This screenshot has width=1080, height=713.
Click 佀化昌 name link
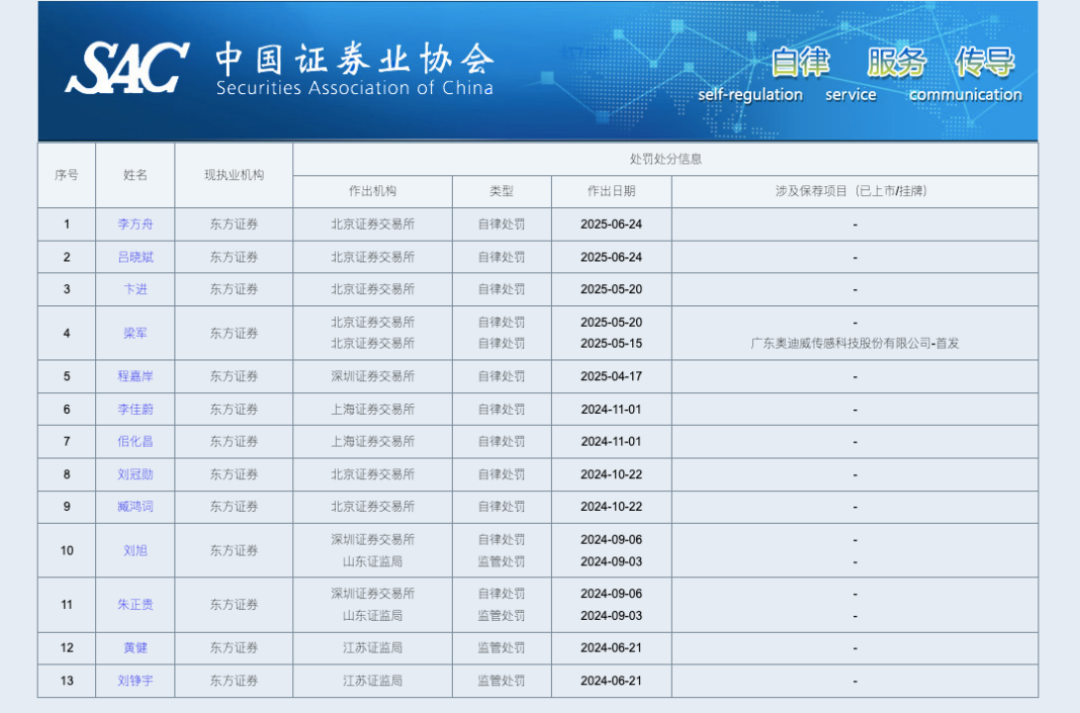pos(135,441)
